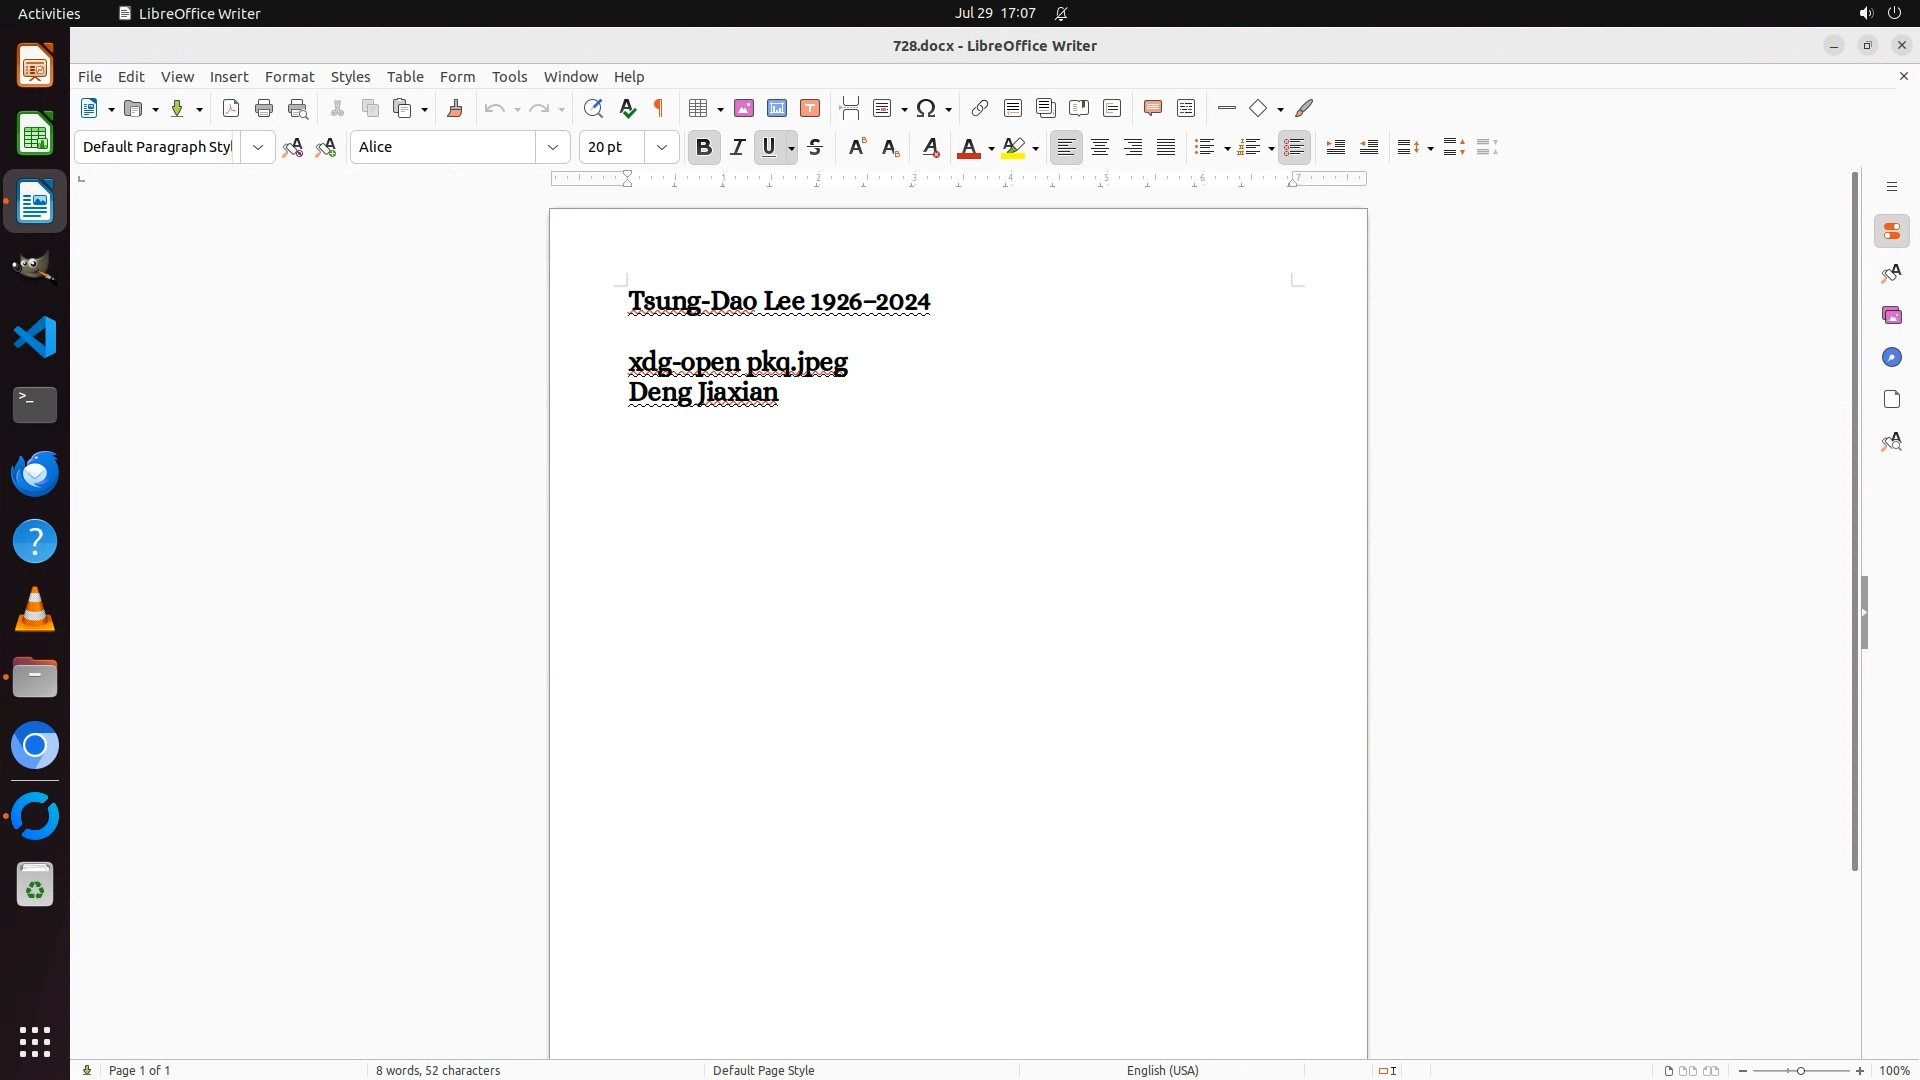Open the Tools menu
1920x1080 pixels.
click(509, 77)
